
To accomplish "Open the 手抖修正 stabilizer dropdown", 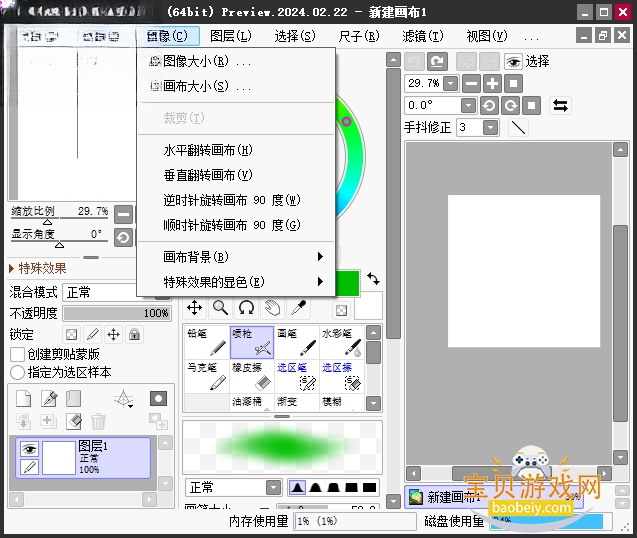I will click(491, 128).
